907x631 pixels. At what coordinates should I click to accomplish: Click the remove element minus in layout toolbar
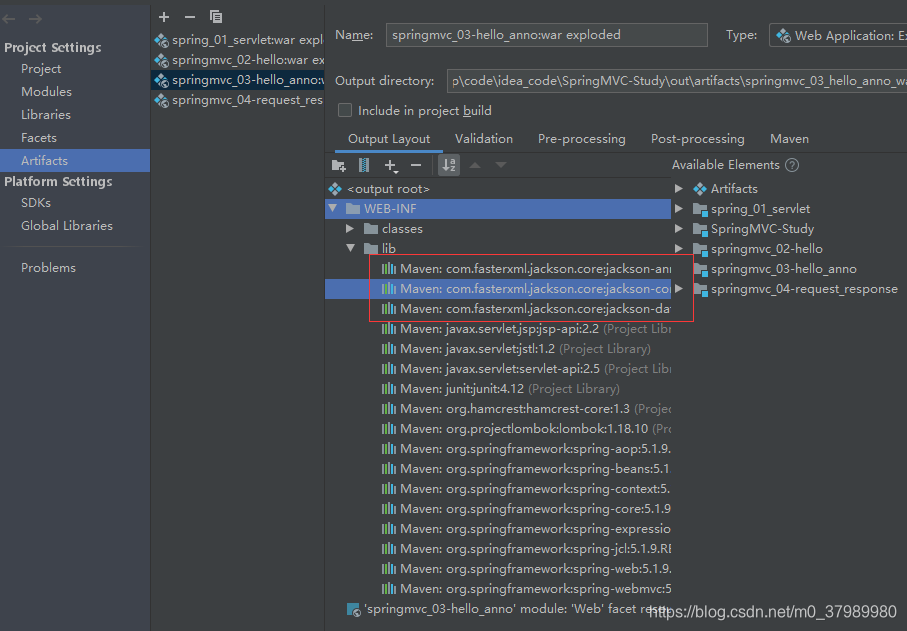[x=416, y=165]
